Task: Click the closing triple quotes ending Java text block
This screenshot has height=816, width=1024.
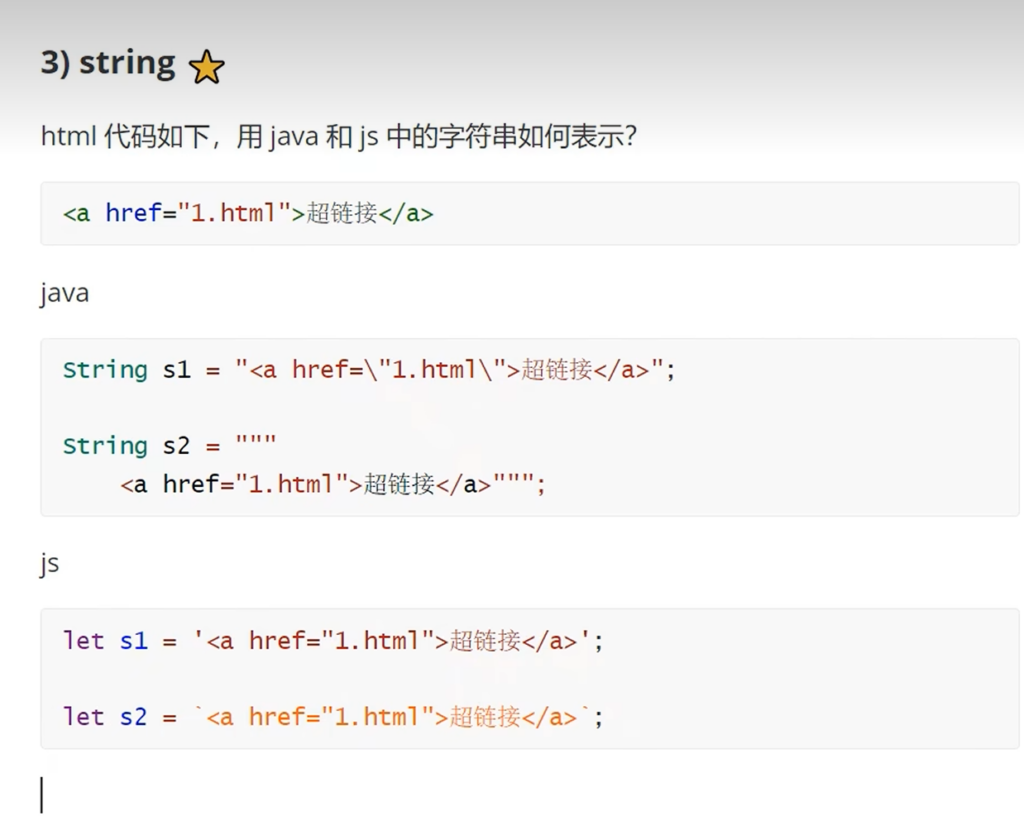Action: click(x=513, y=483)
